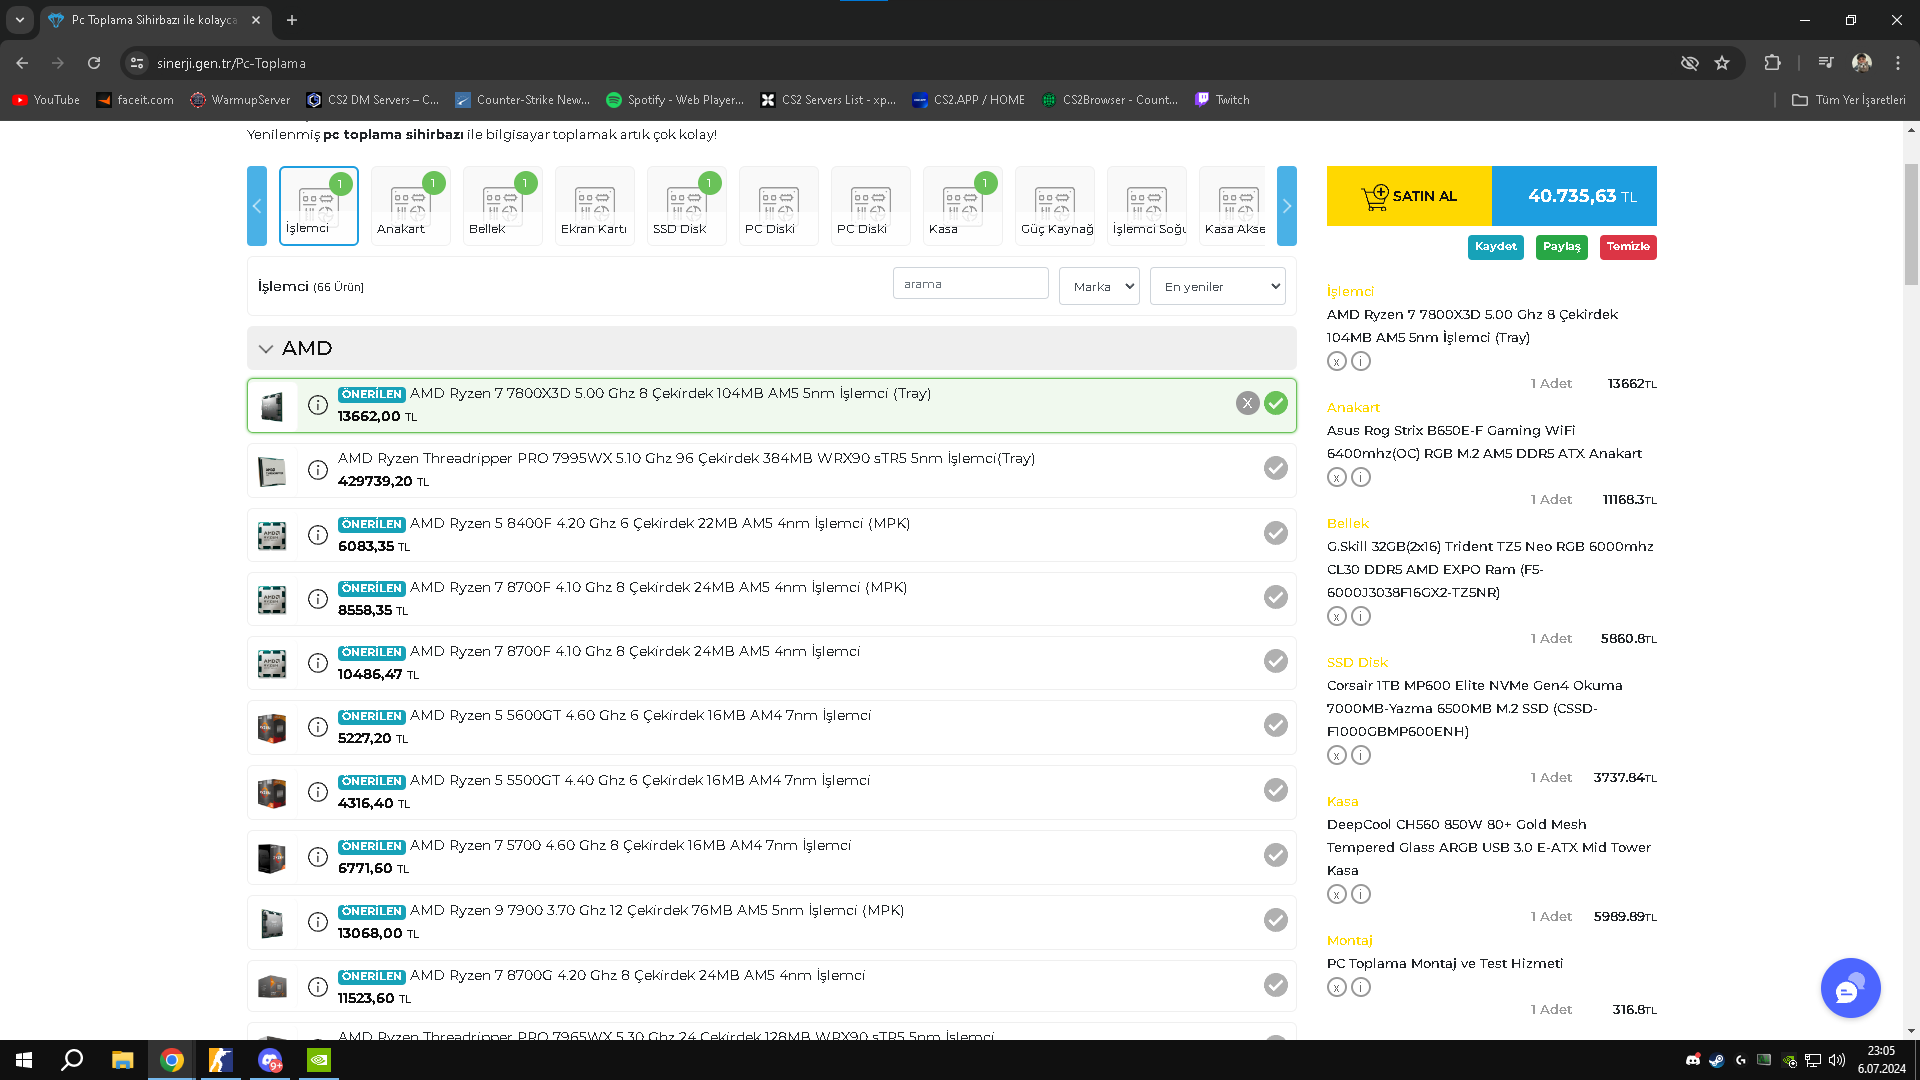Screen dimensions: 1920x1080
Task: Select Ryzen 7 8700F MPK checkmark
Action: tap(1275, 597)
